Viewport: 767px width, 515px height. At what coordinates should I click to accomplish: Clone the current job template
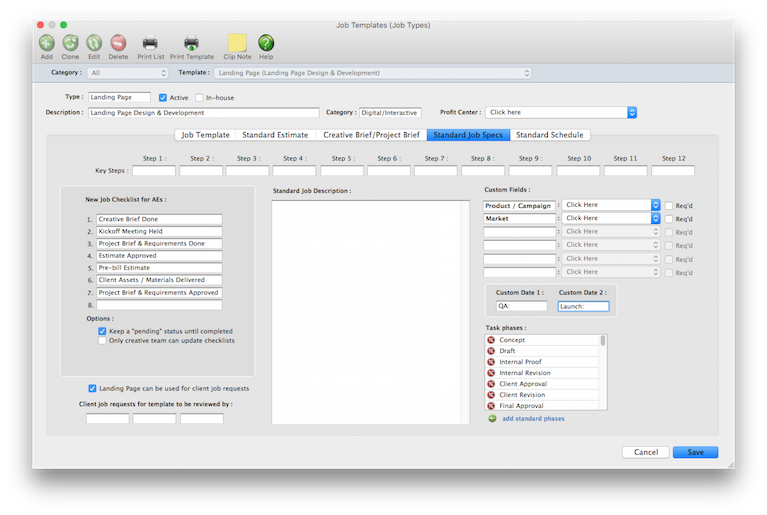click(x=71, y=43)
